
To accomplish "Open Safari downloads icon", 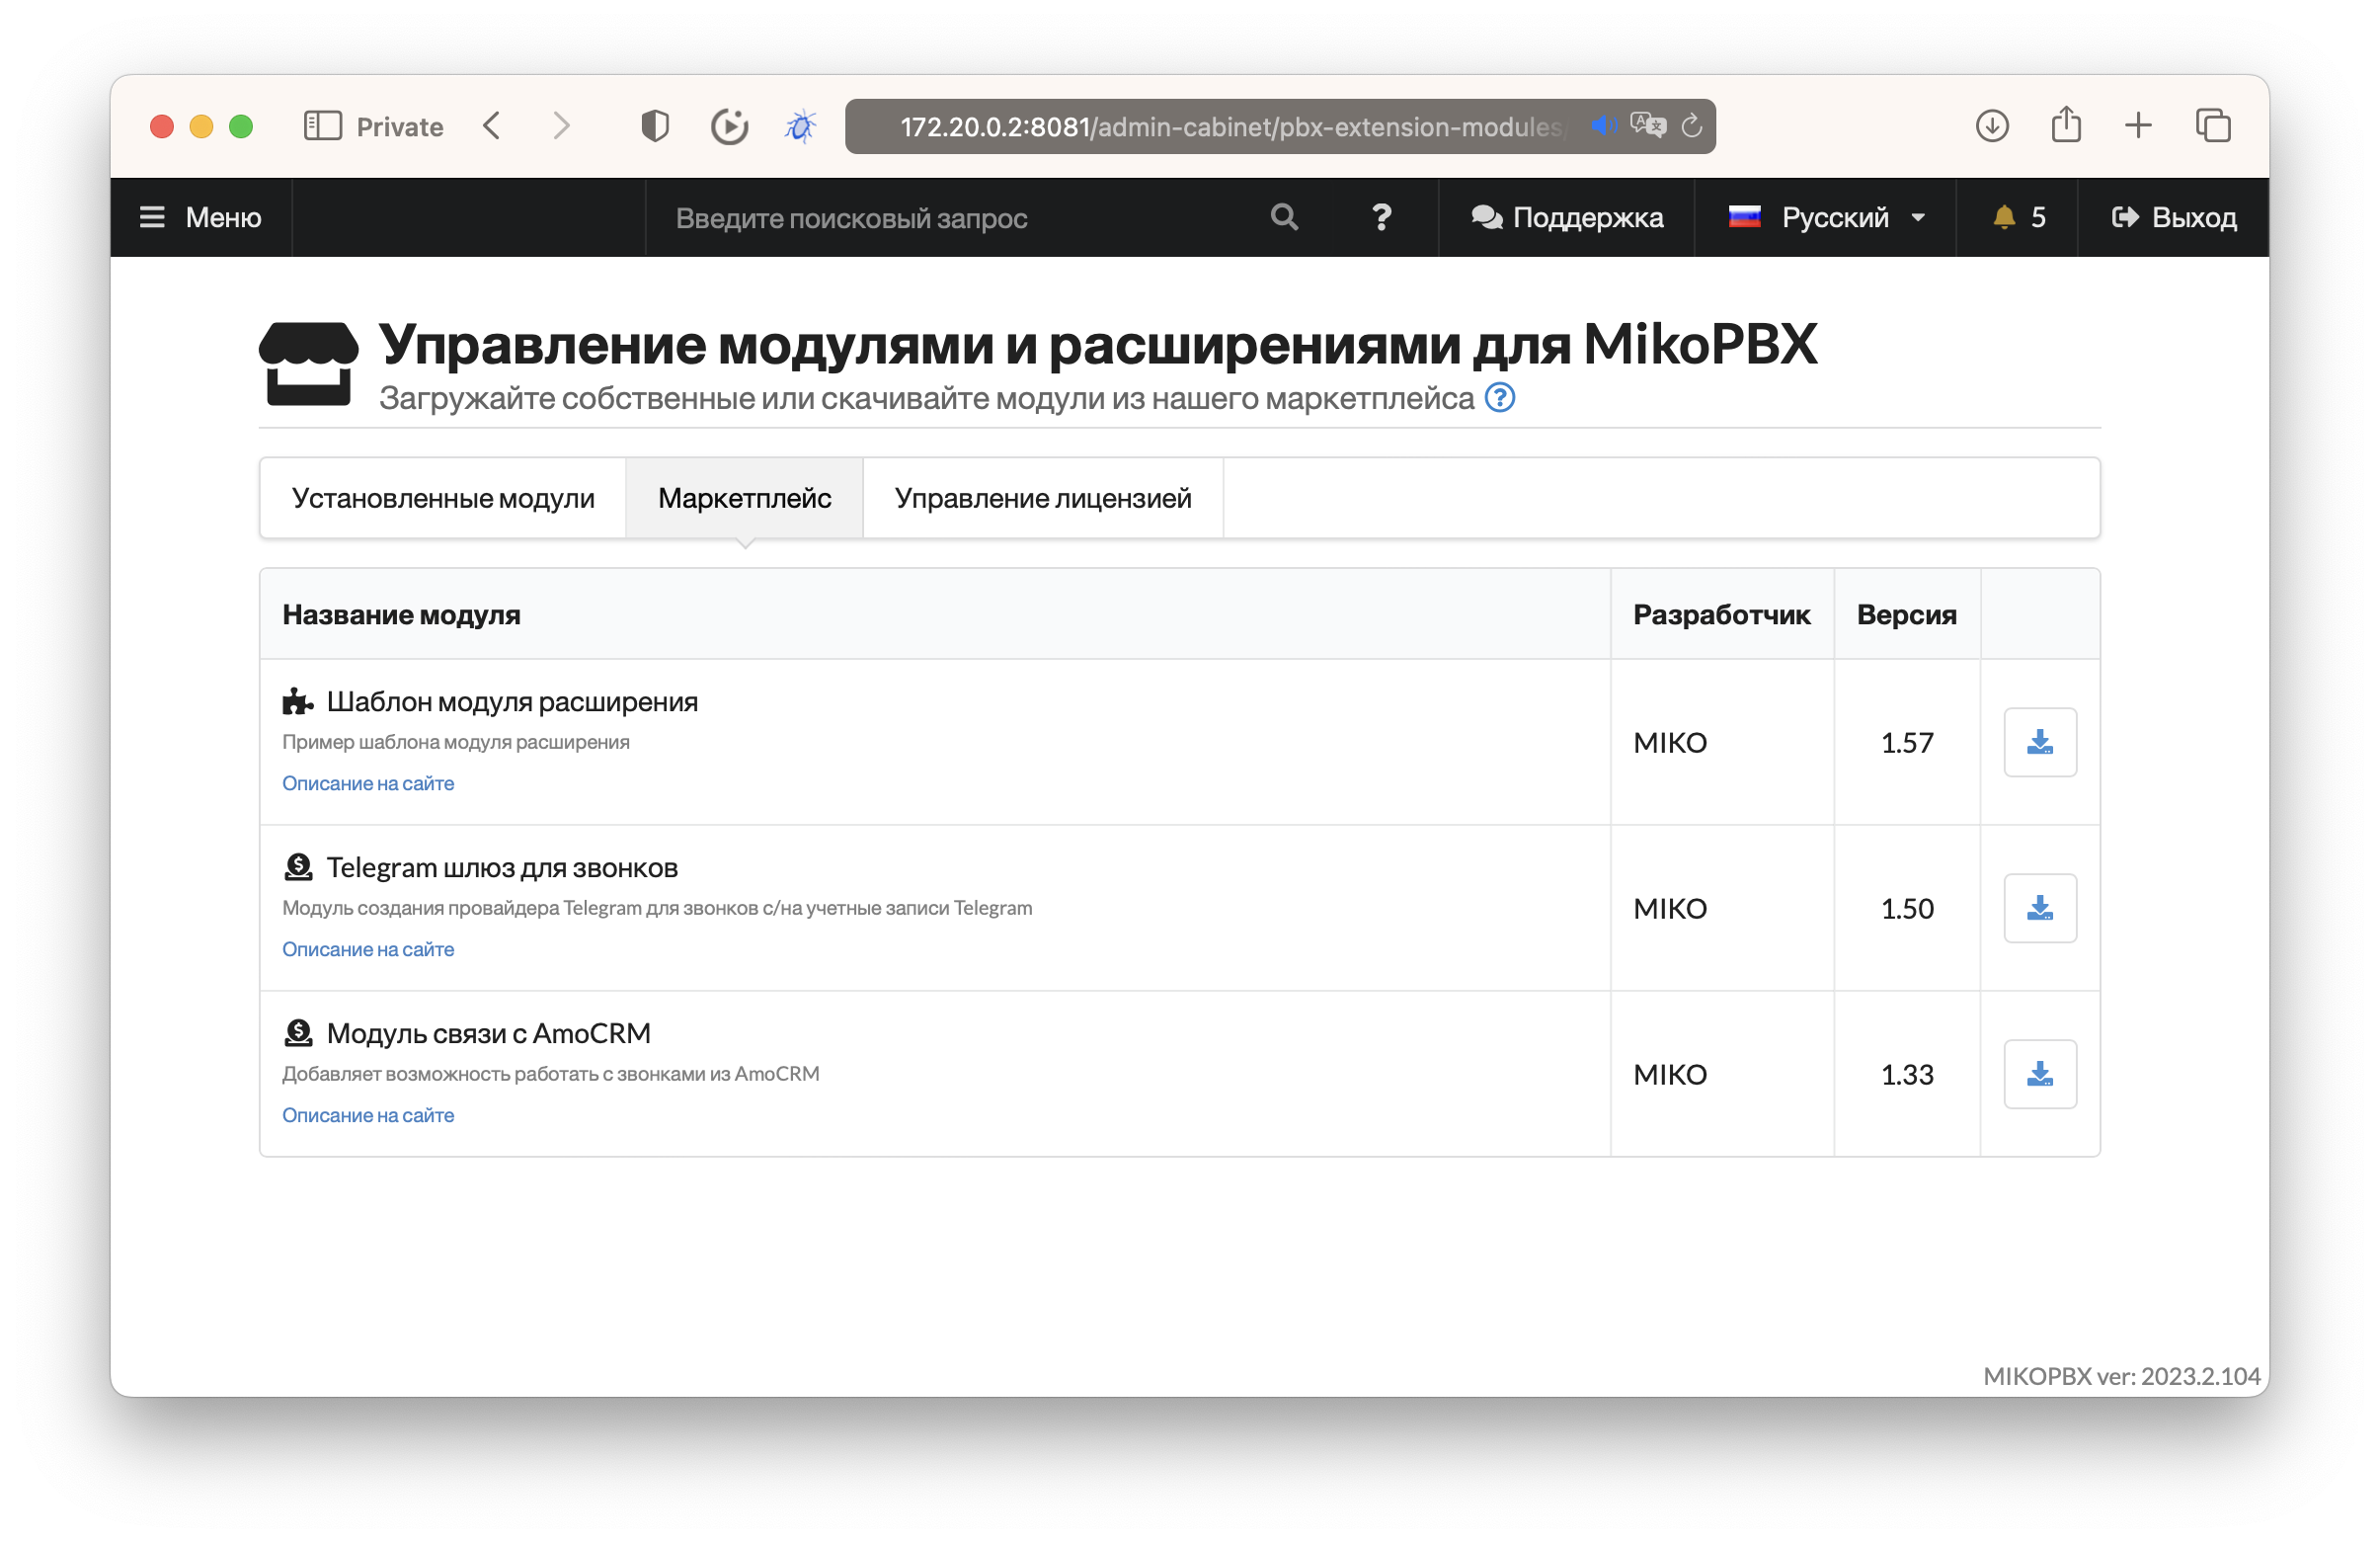I will click(x=1992, y=126).
